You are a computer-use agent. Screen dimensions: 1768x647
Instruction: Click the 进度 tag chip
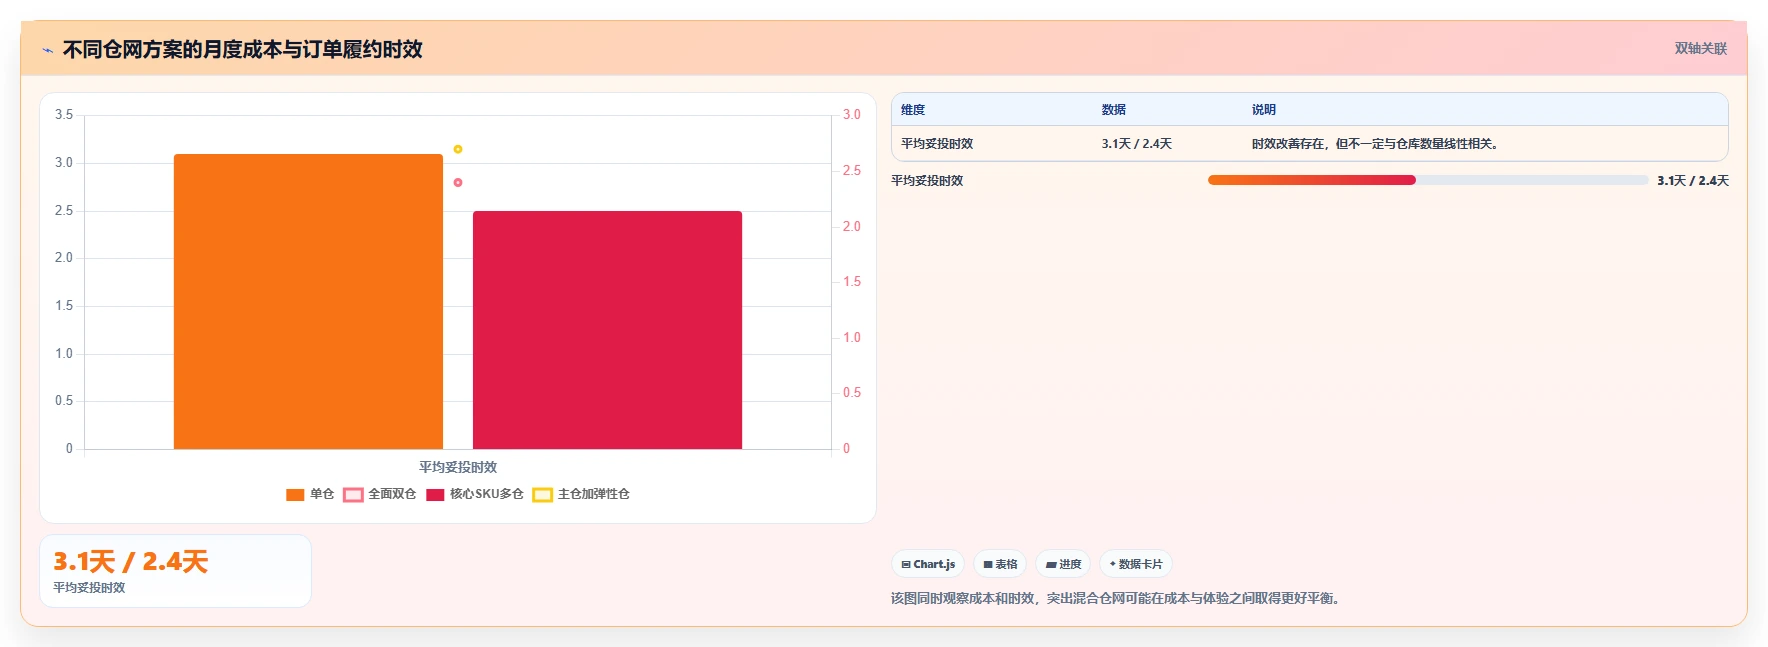tap(1063, 564)
